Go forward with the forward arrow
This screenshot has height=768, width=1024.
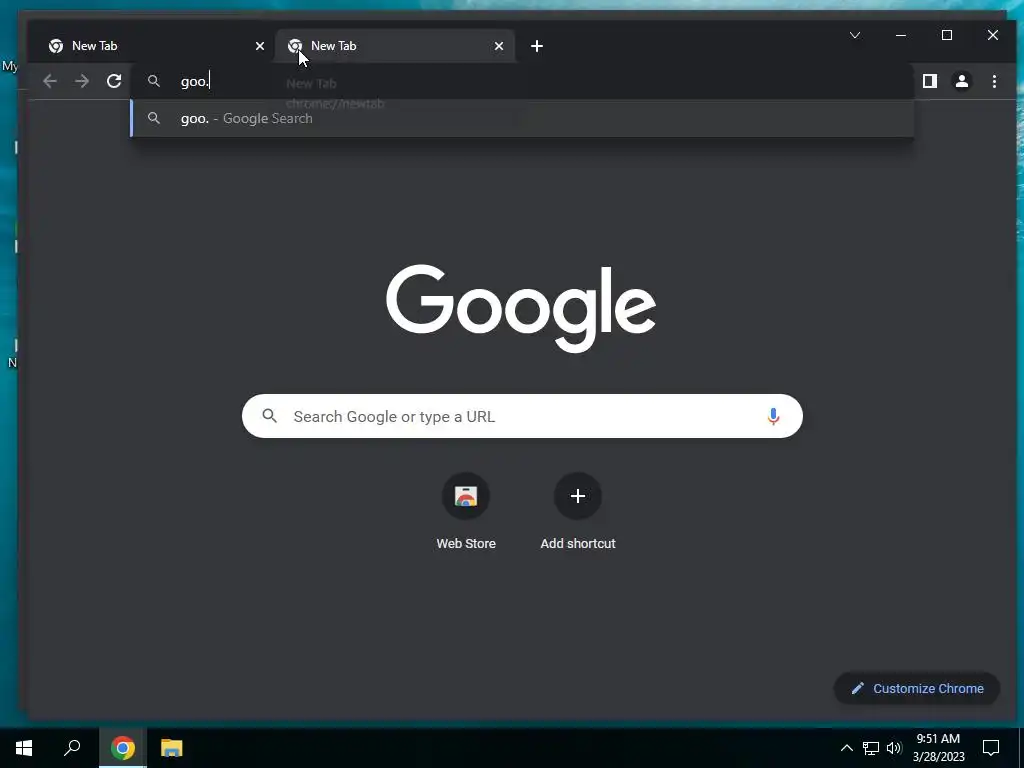(x=82, y=81)
